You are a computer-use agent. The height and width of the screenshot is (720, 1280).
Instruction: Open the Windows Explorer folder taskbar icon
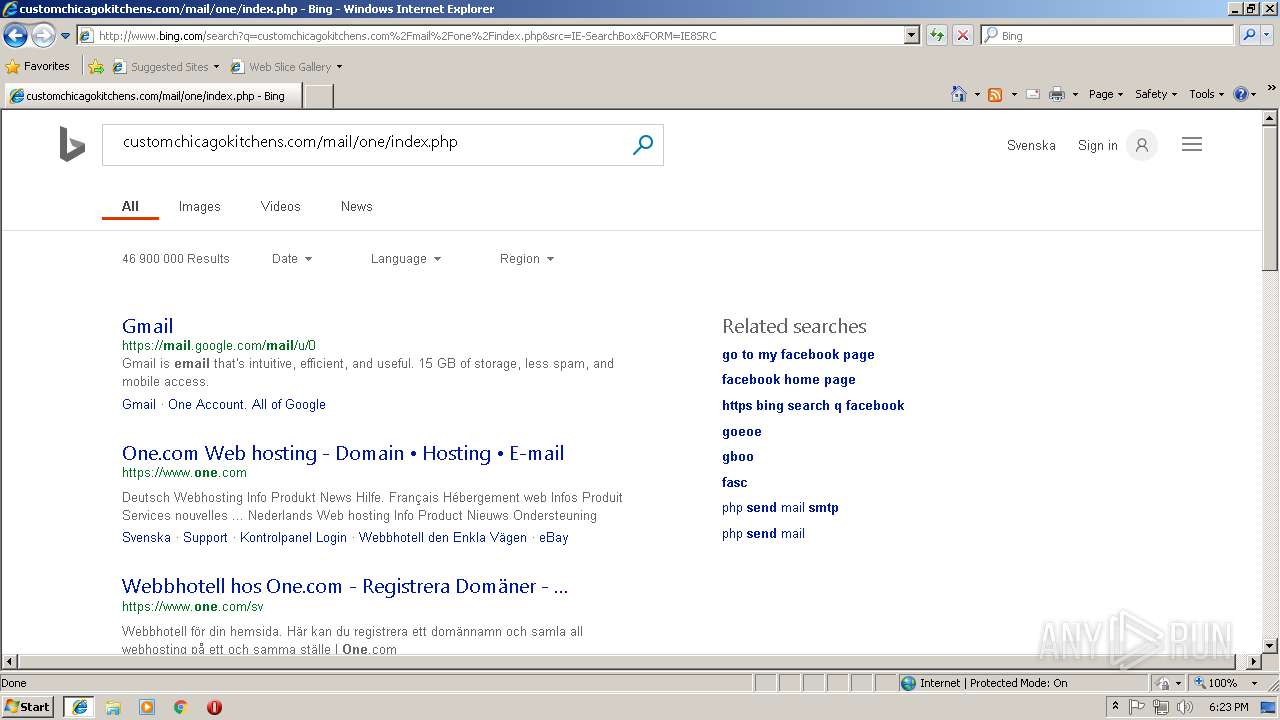113,707
